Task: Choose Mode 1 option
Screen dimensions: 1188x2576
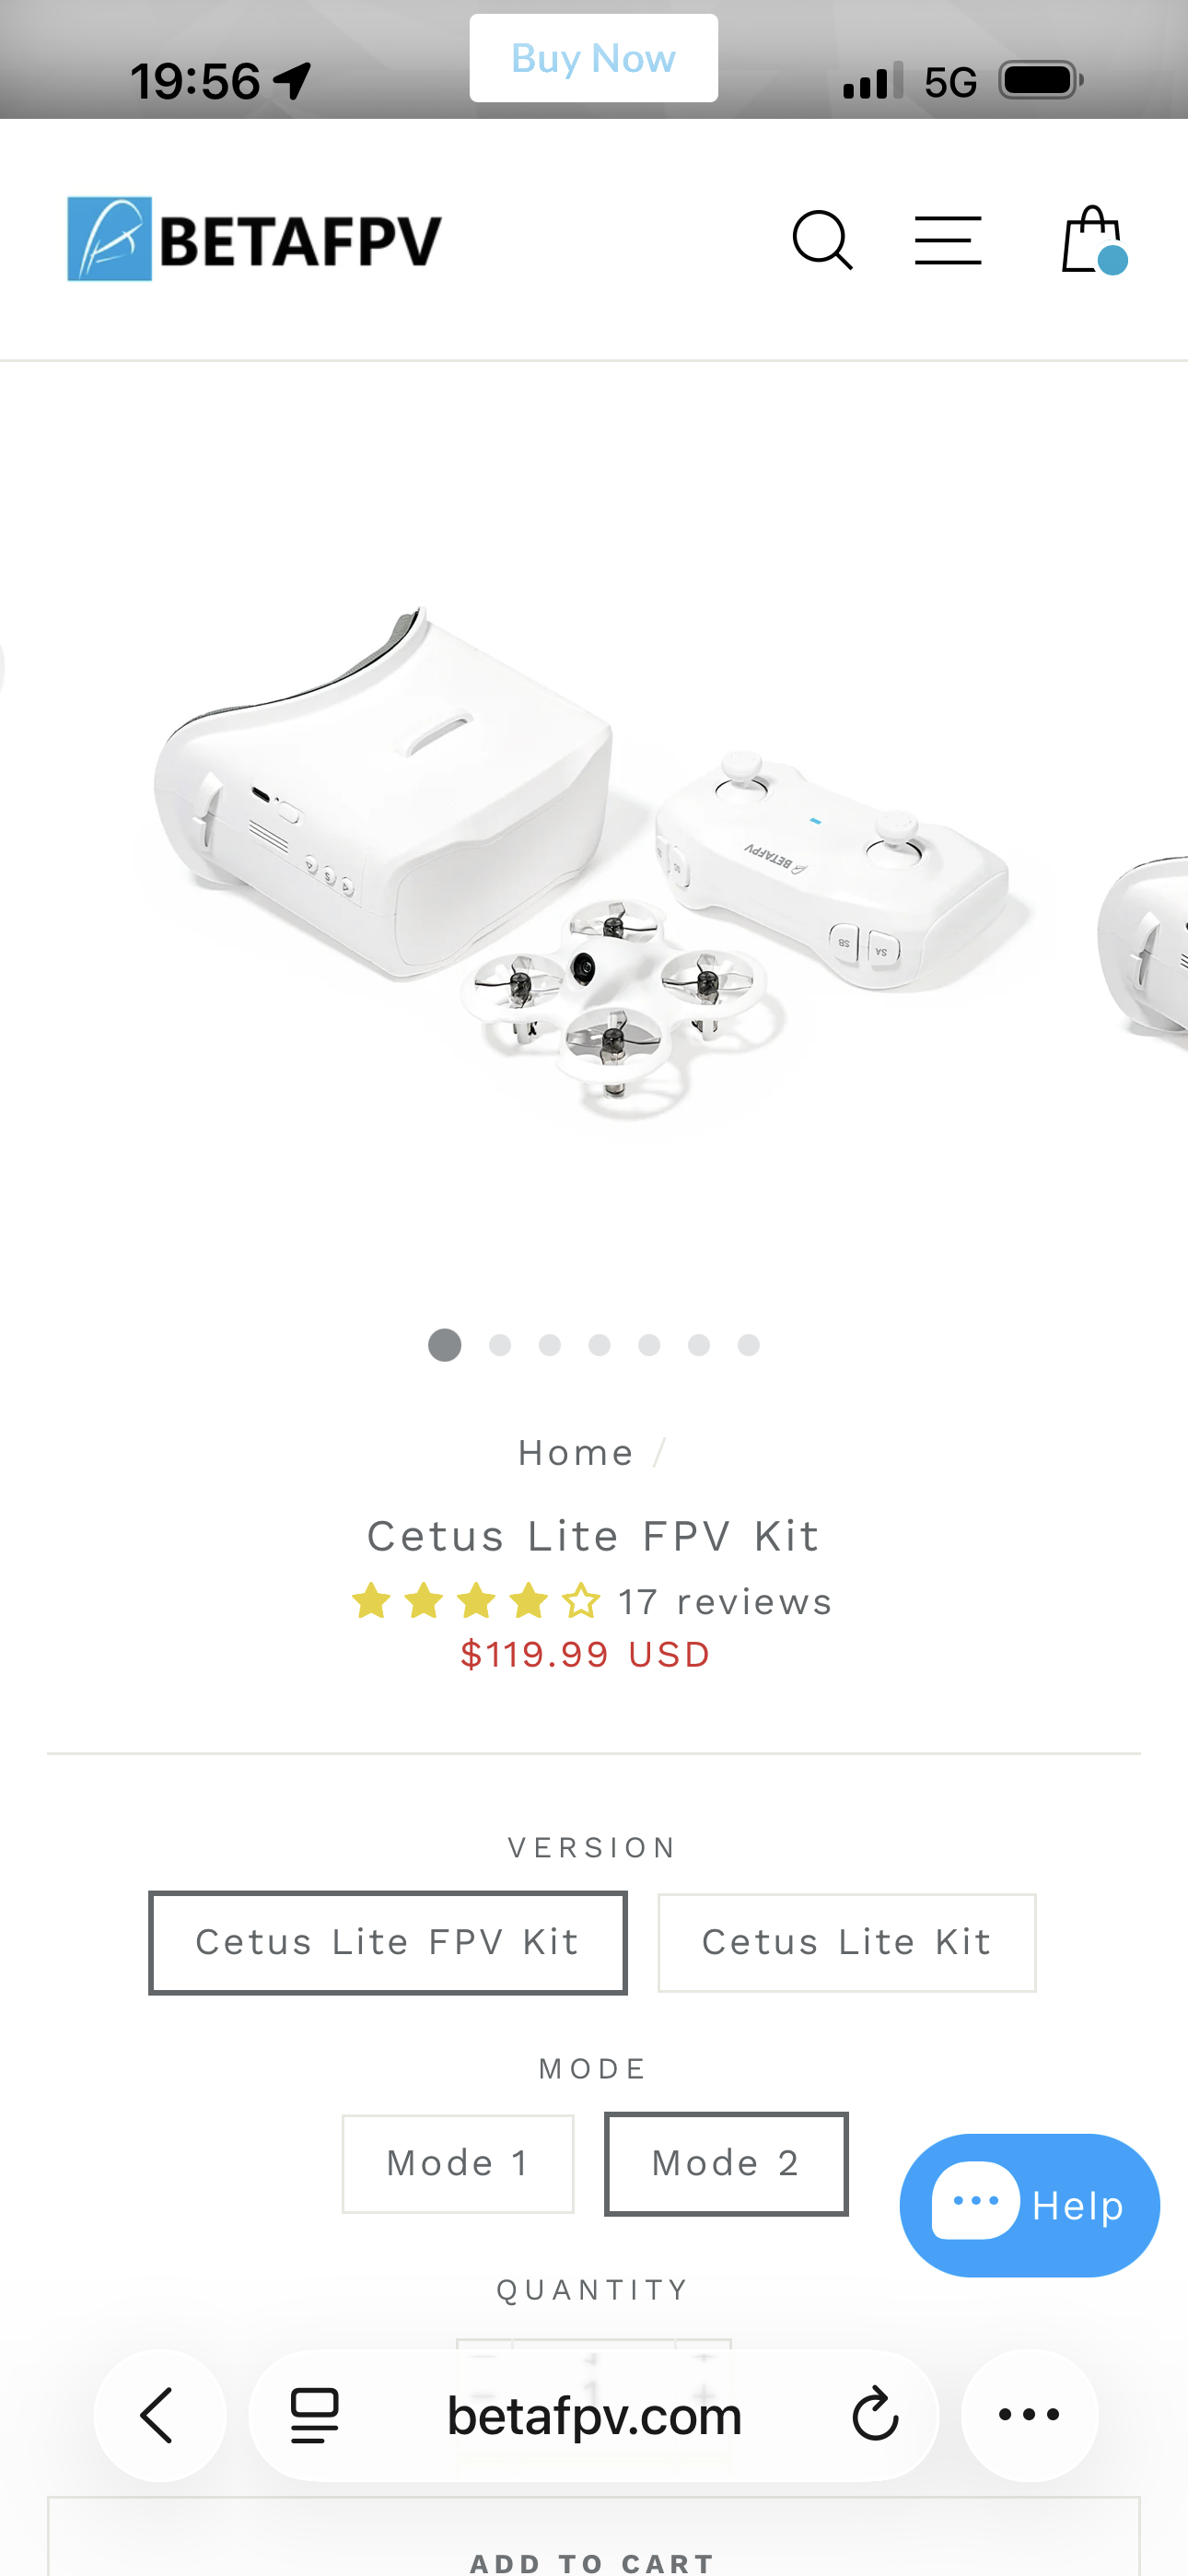Action: coord(458,2163)
